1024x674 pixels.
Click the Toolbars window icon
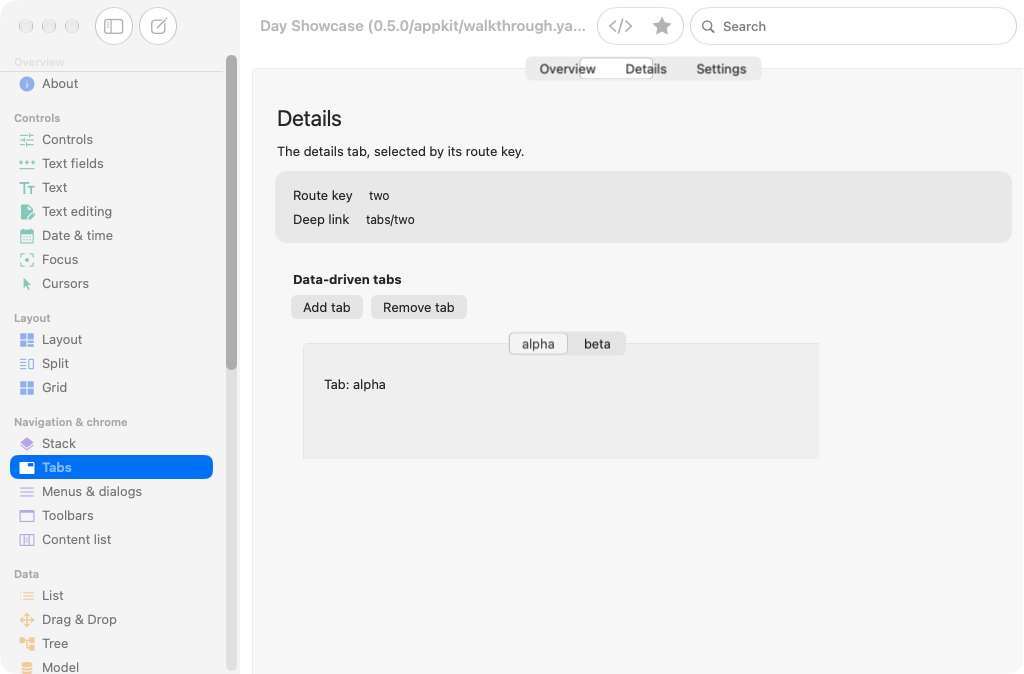(27, 516)
